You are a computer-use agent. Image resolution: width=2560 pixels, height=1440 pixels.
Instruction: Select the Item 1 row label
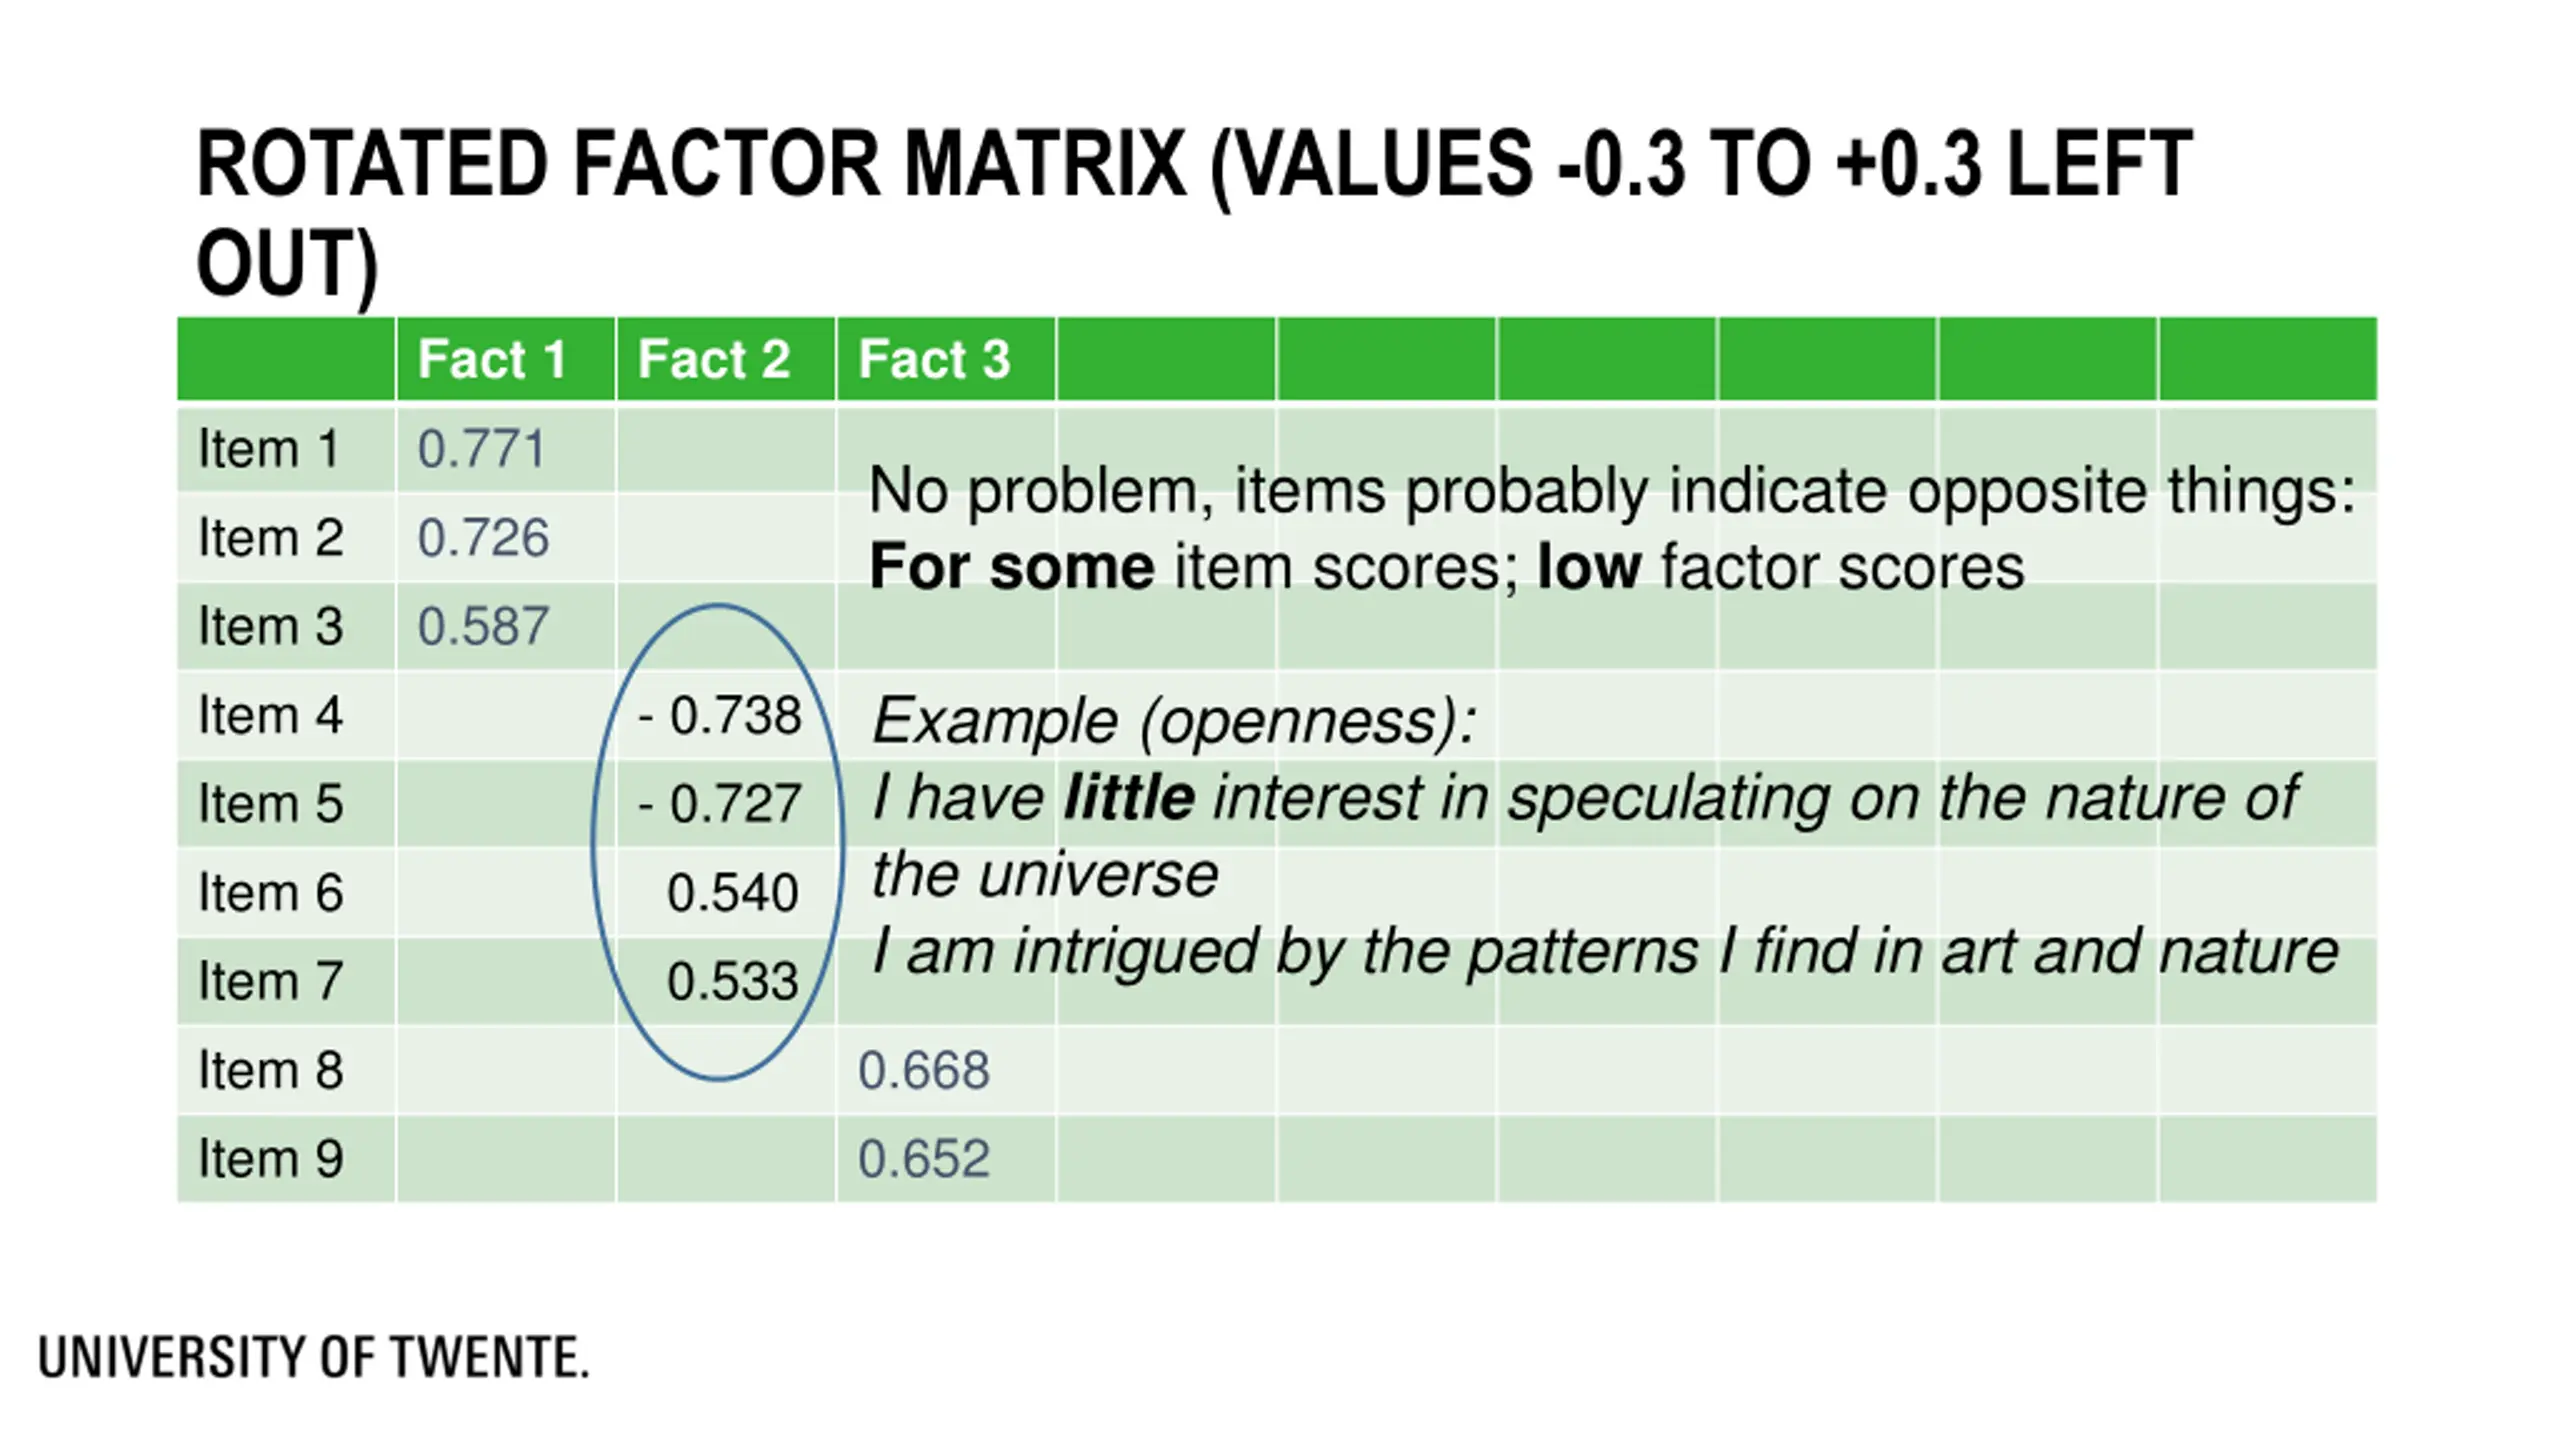(268, 449)
